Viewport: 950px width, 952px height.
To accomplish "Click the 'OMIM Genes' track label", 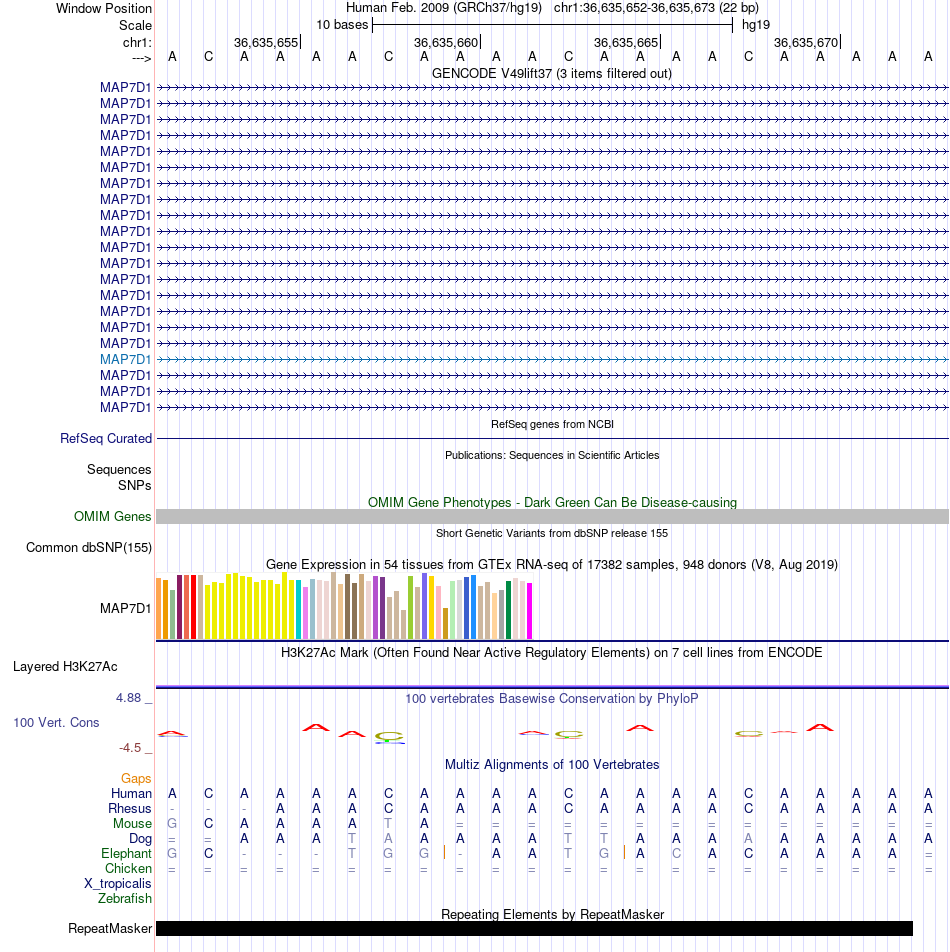I will pos(112,516).
